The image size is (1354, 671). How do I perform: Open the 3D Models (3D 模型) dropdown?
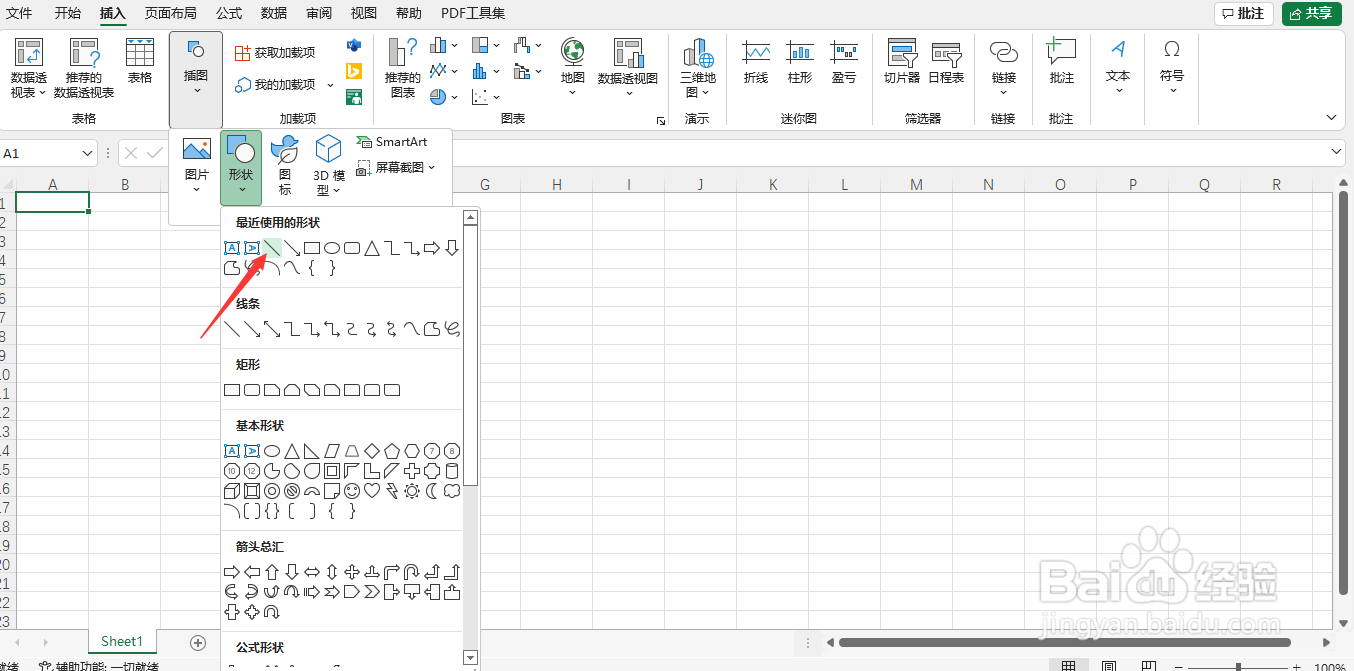[329, 165]
